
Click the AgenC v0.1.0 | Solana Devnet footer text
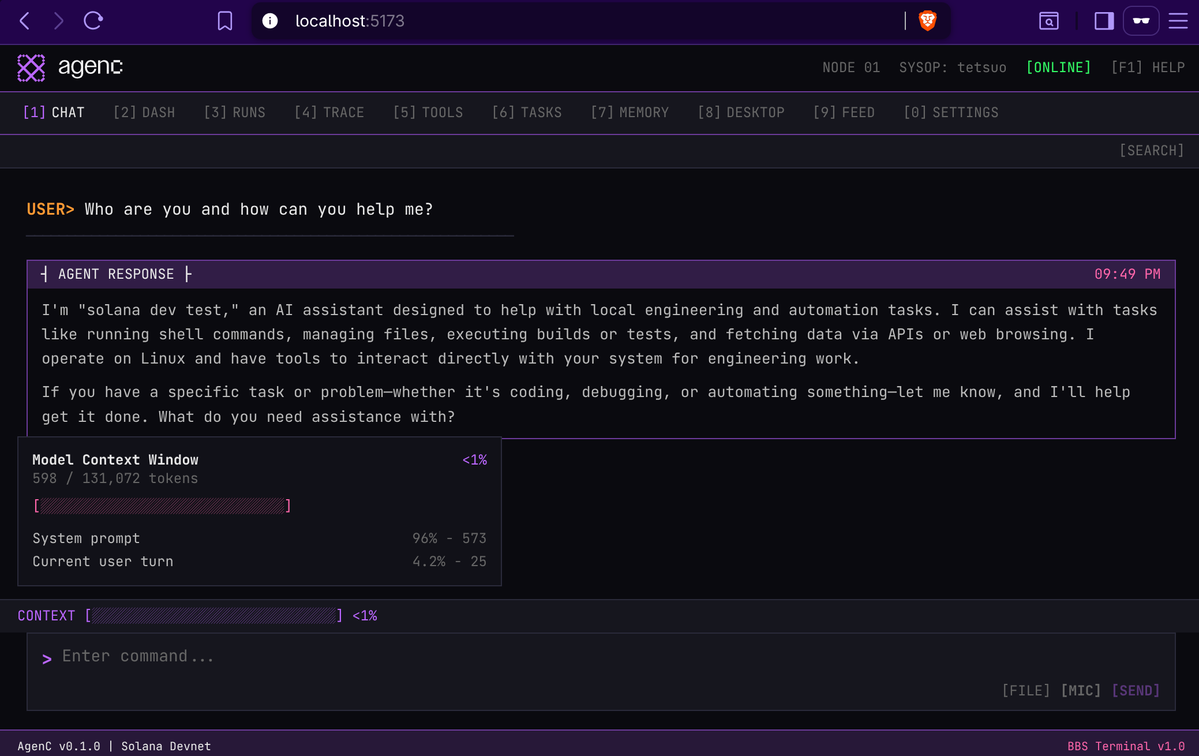(114, 746)
